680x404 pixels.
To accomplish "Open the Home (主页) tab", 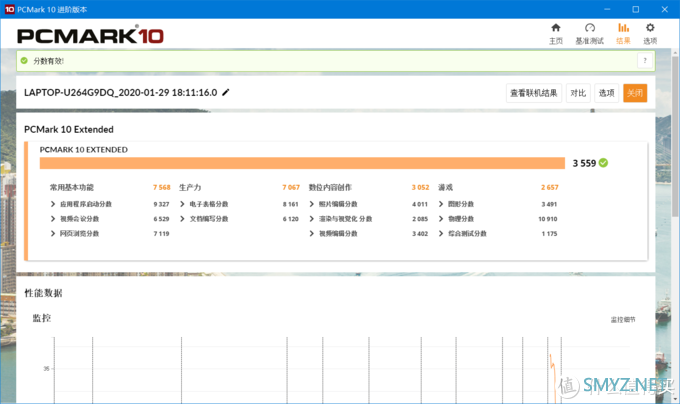I will click(x=556, y=34).
